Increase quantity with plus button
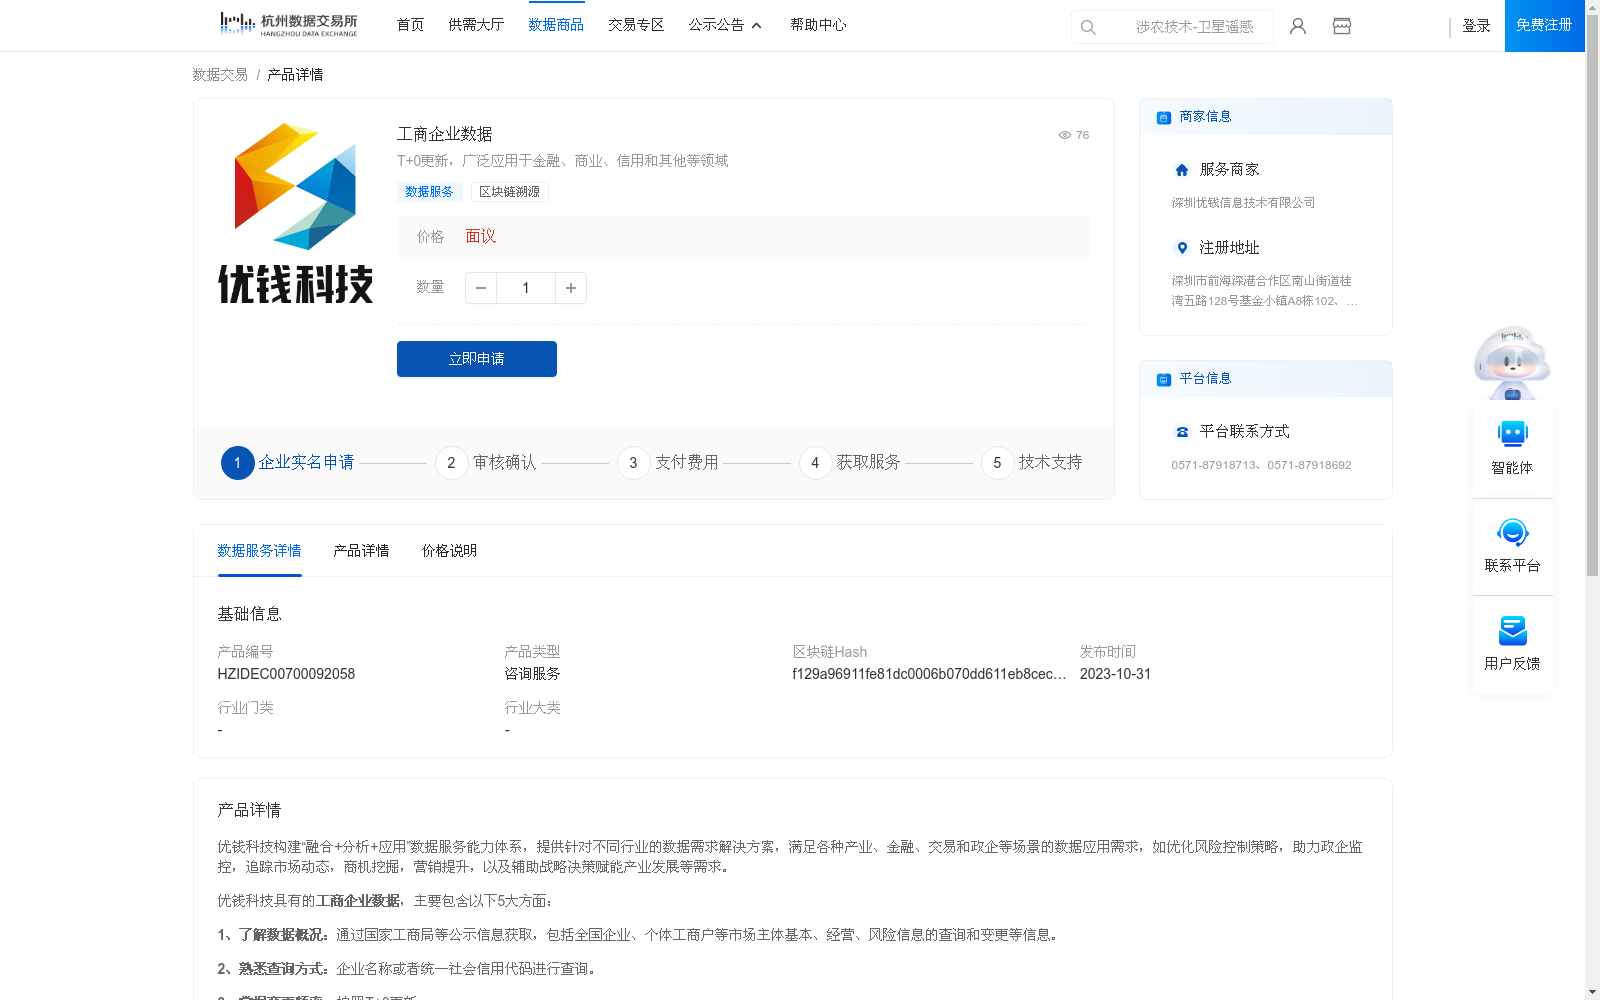Viewport: 1600px width, 1000px height. click(571, 288)
